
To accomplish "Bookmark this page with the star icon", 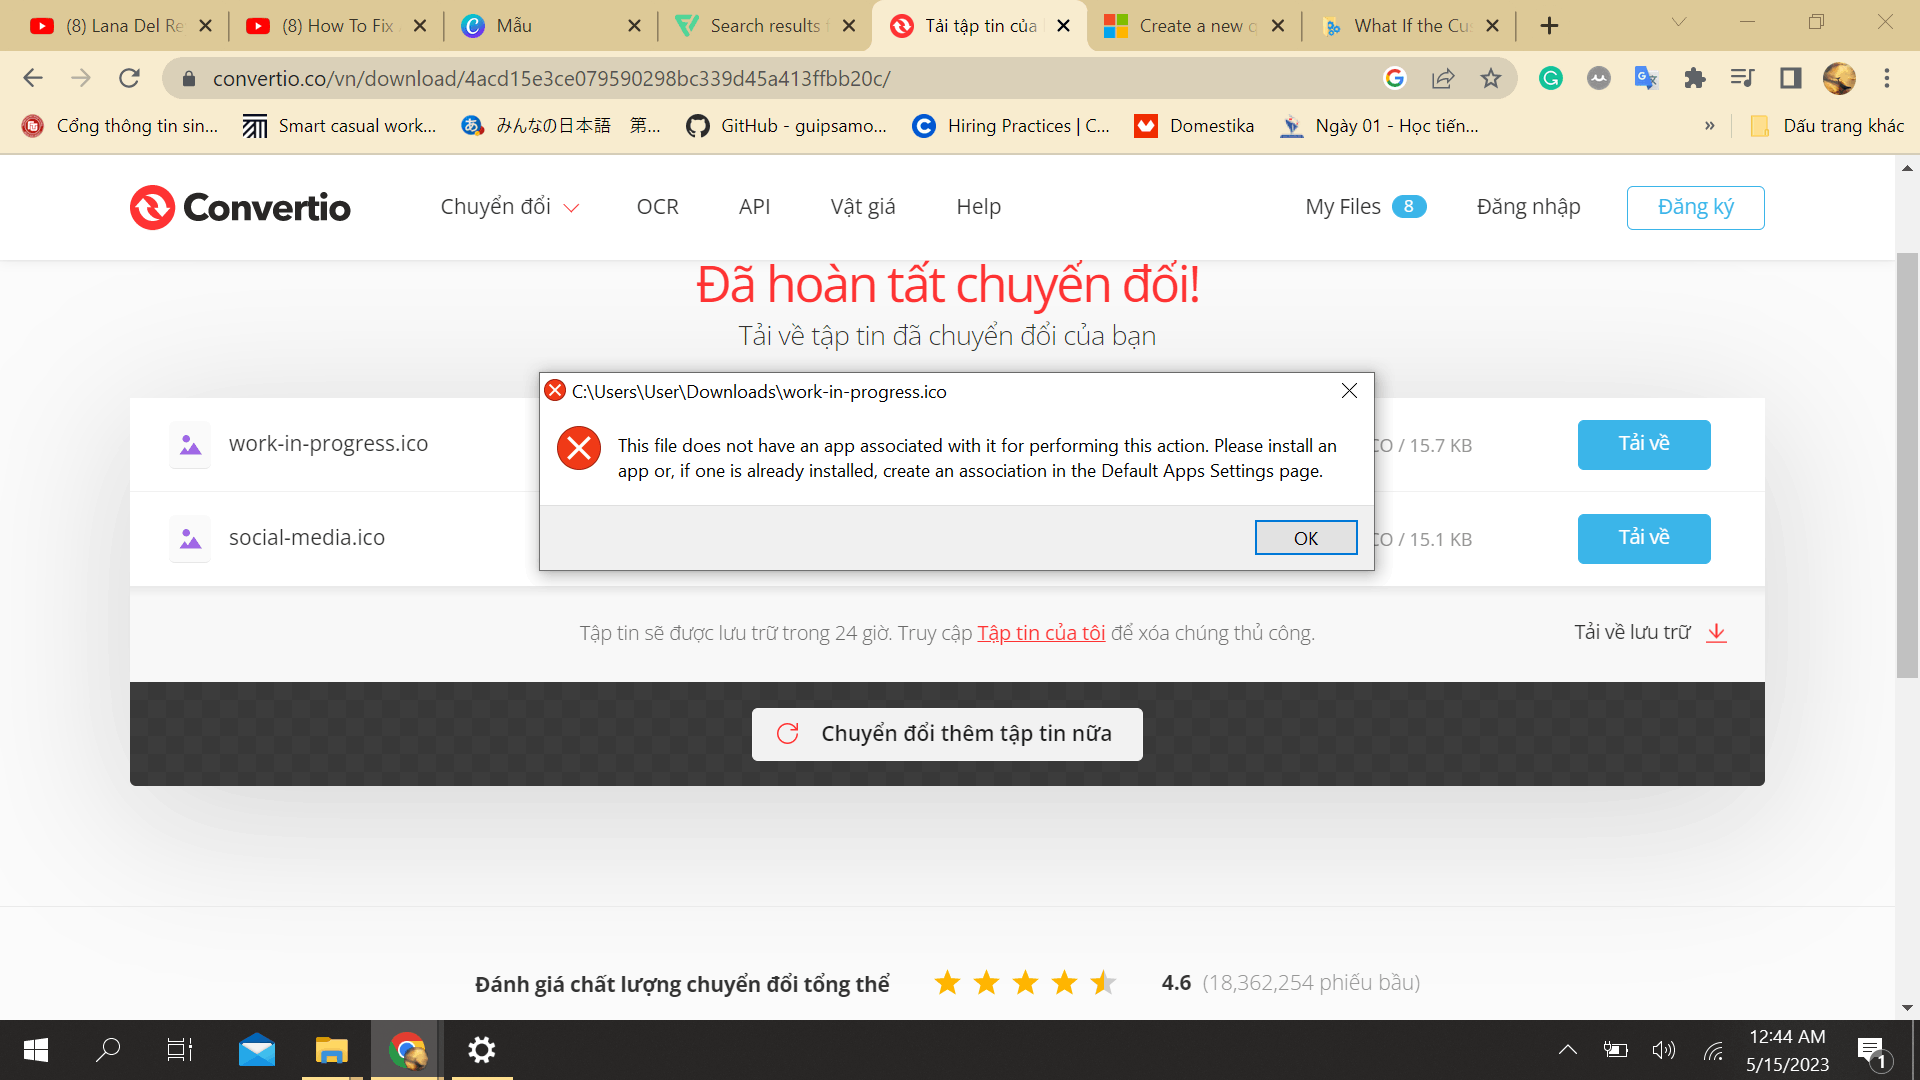I will 1490,78.
